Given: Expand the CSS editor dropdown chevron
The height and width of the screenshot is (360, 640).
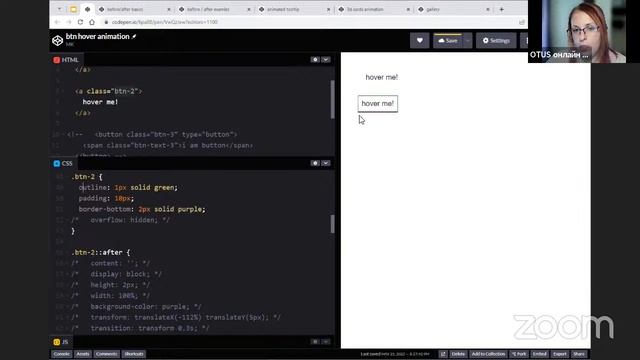Looking at the screenshot, I should tap(326, 163).
